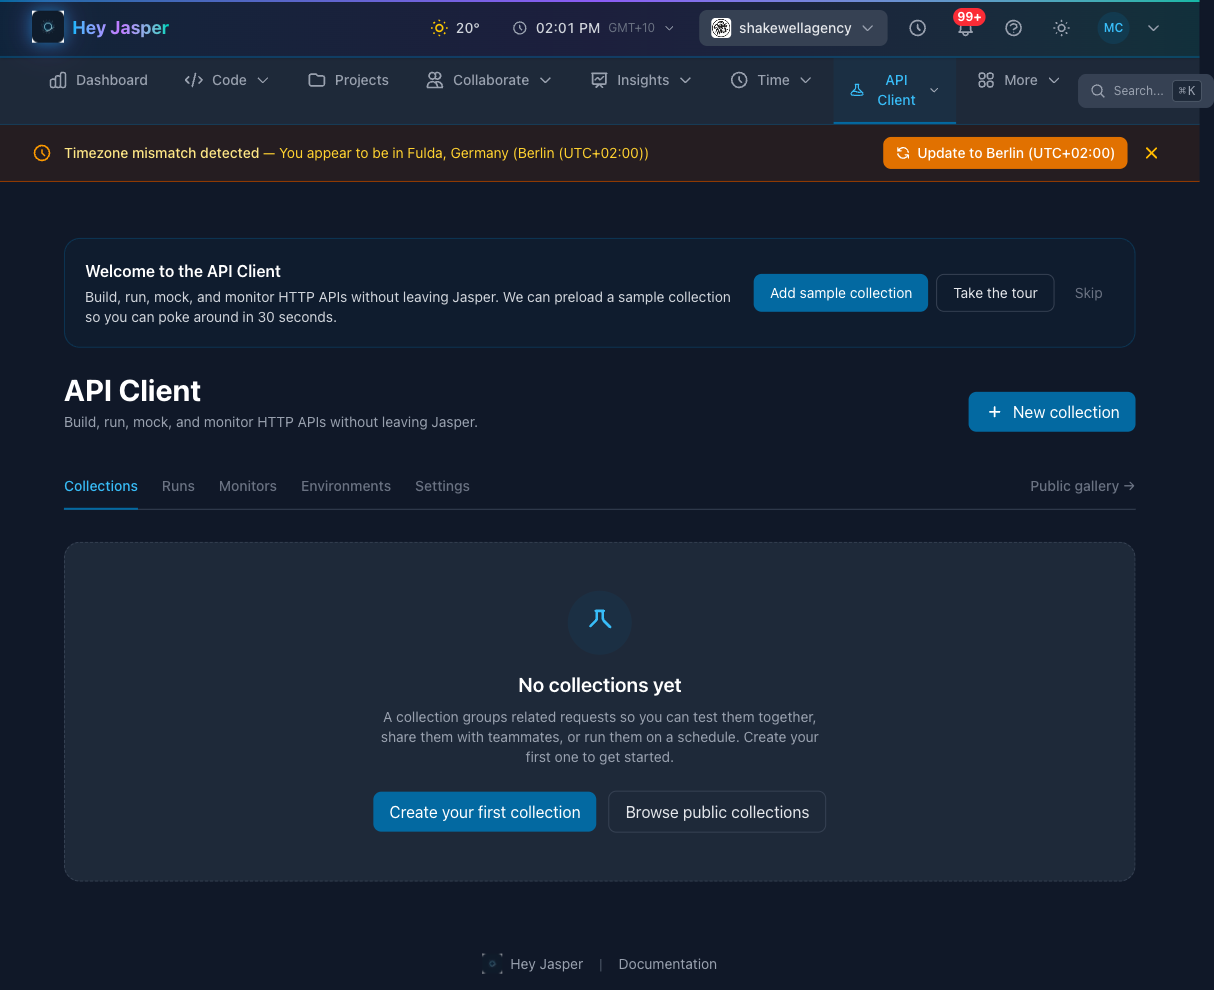The height and width of the screenshot is (990, 1214).
Task: Click the footer Hey Jasper link text
Action: tap(546, 964)
